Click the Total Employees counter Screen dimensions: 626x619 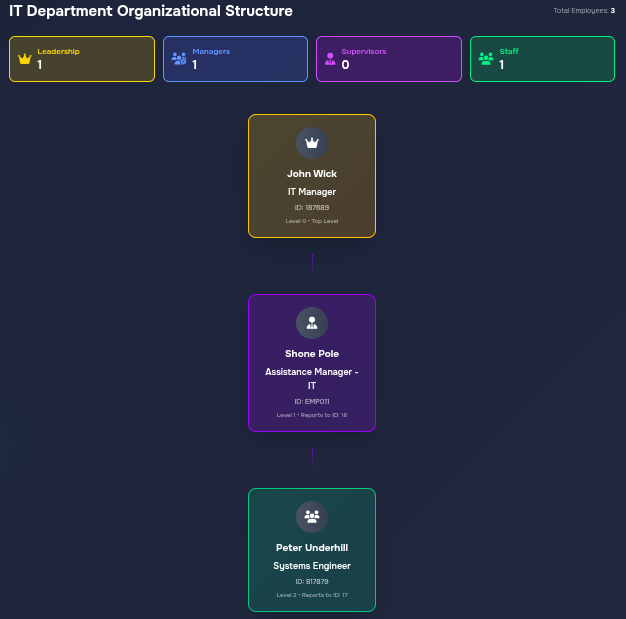[x=583, y=11]
